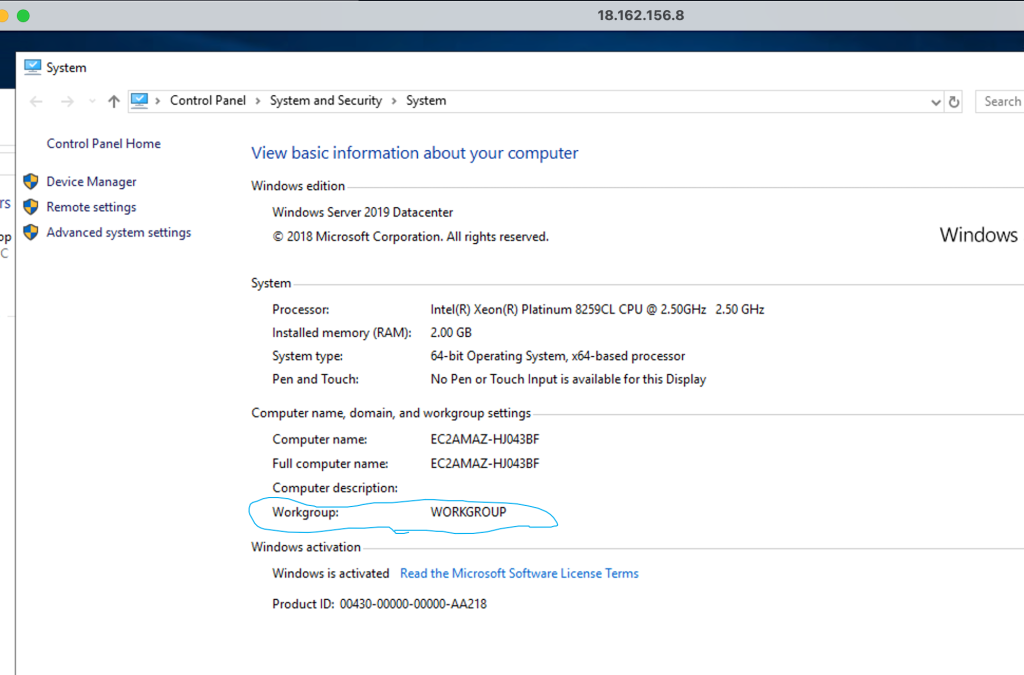The height and width of the screenshot is (675, 1024).
Task: Click the WORKGROUP value
Action: 468,512
